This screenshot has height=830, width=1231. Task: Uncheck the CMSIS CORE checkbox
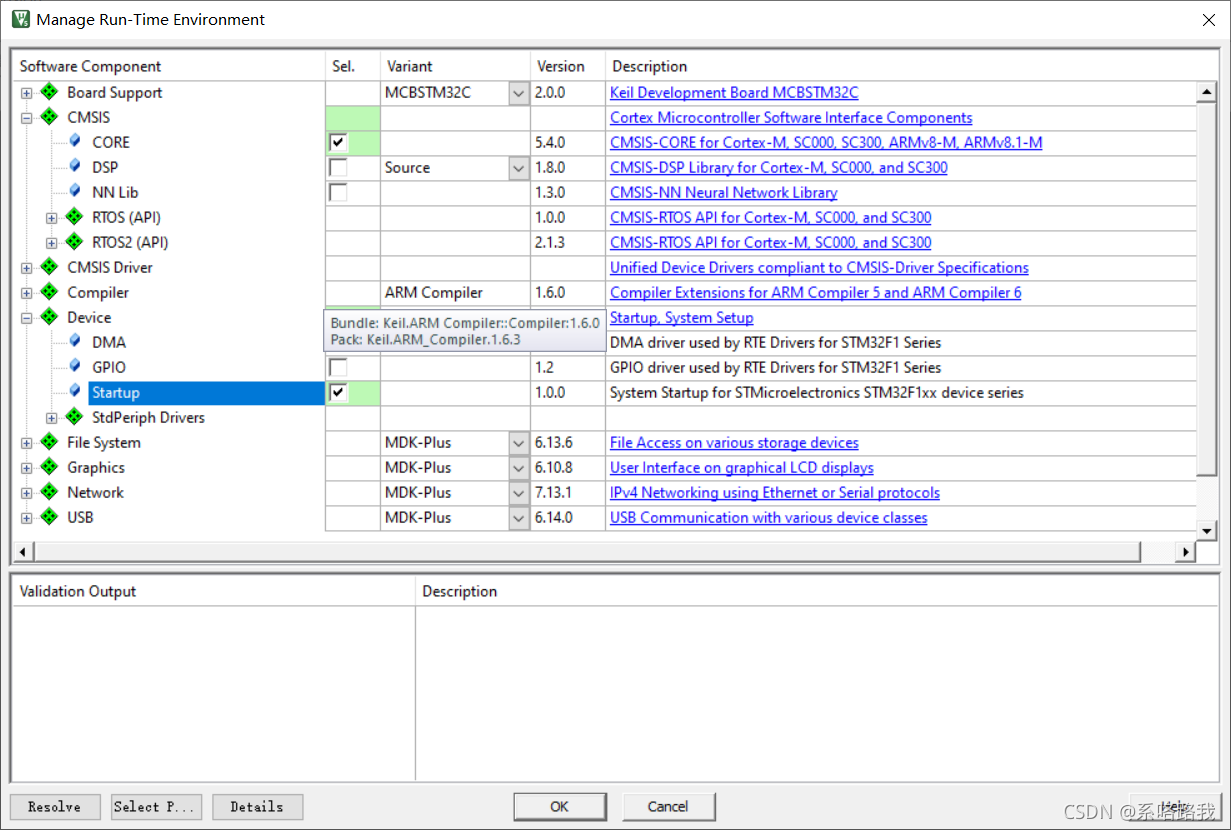tap(339, 142)
